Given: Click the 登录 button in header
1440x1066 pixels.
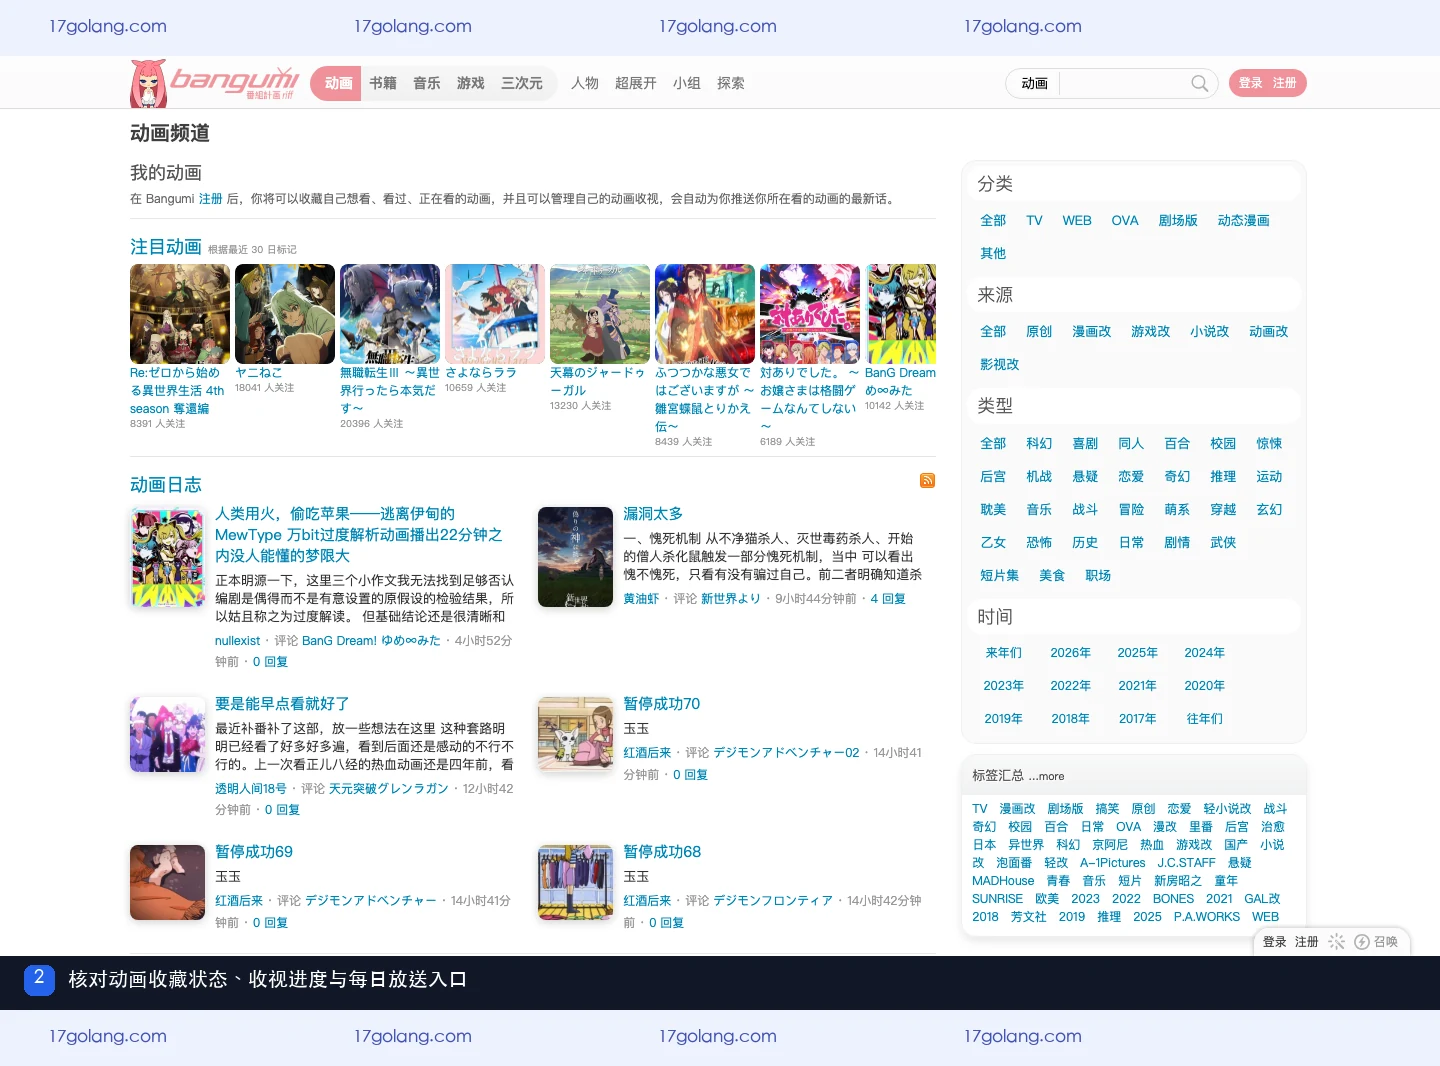Looking at the screenshot, I should click(x=1251, y=83).
